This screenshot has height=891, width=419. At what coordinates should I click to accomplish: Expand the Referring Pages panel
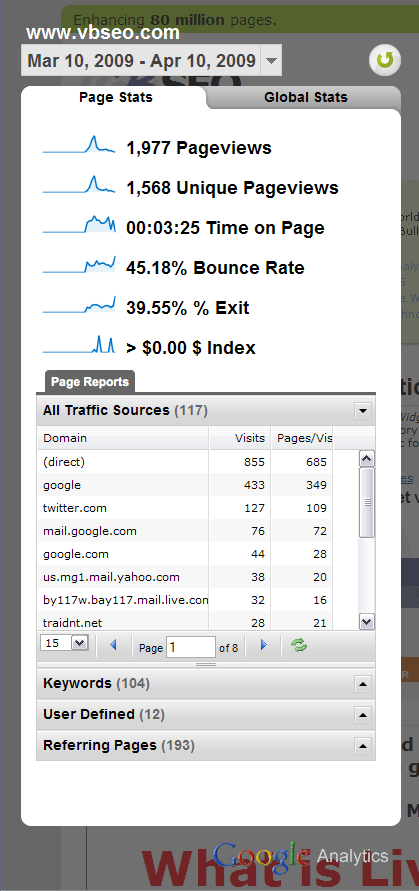pyautogui.click(x=363, y=745)
